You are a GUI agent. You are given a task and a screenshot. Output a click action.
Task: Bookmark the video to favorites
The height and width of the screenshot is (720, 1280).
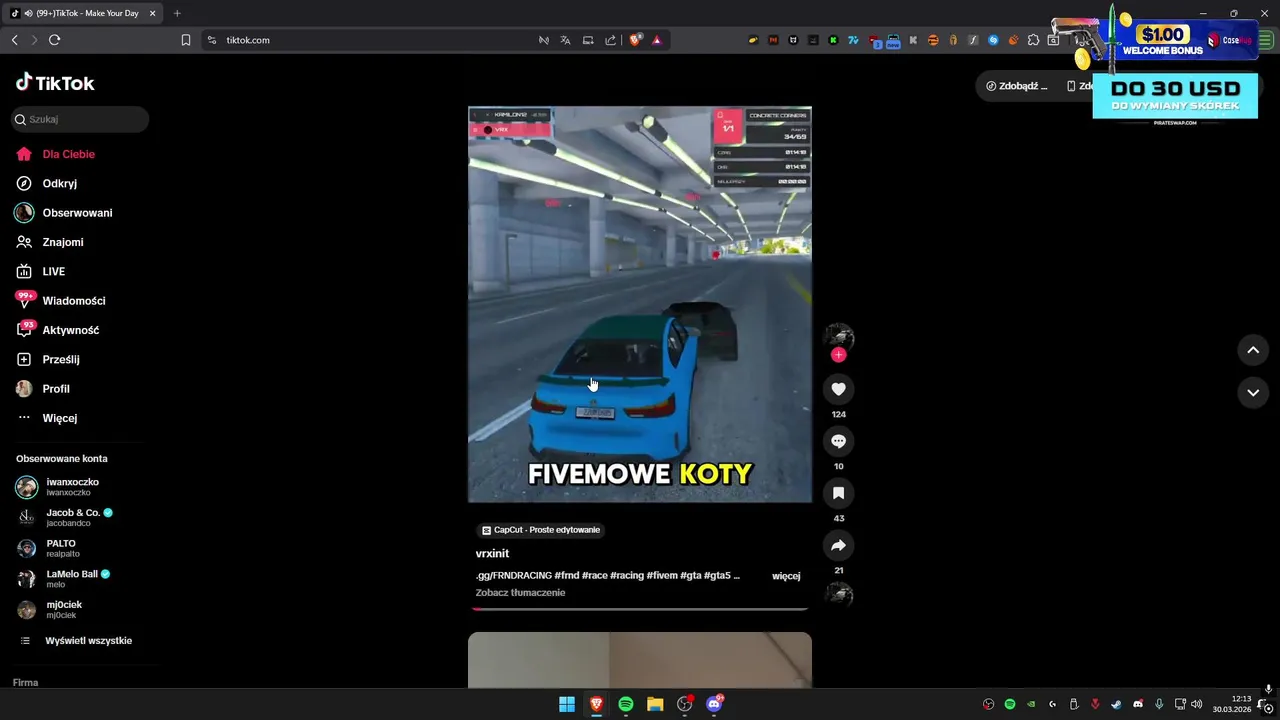[x=838, y=493]
